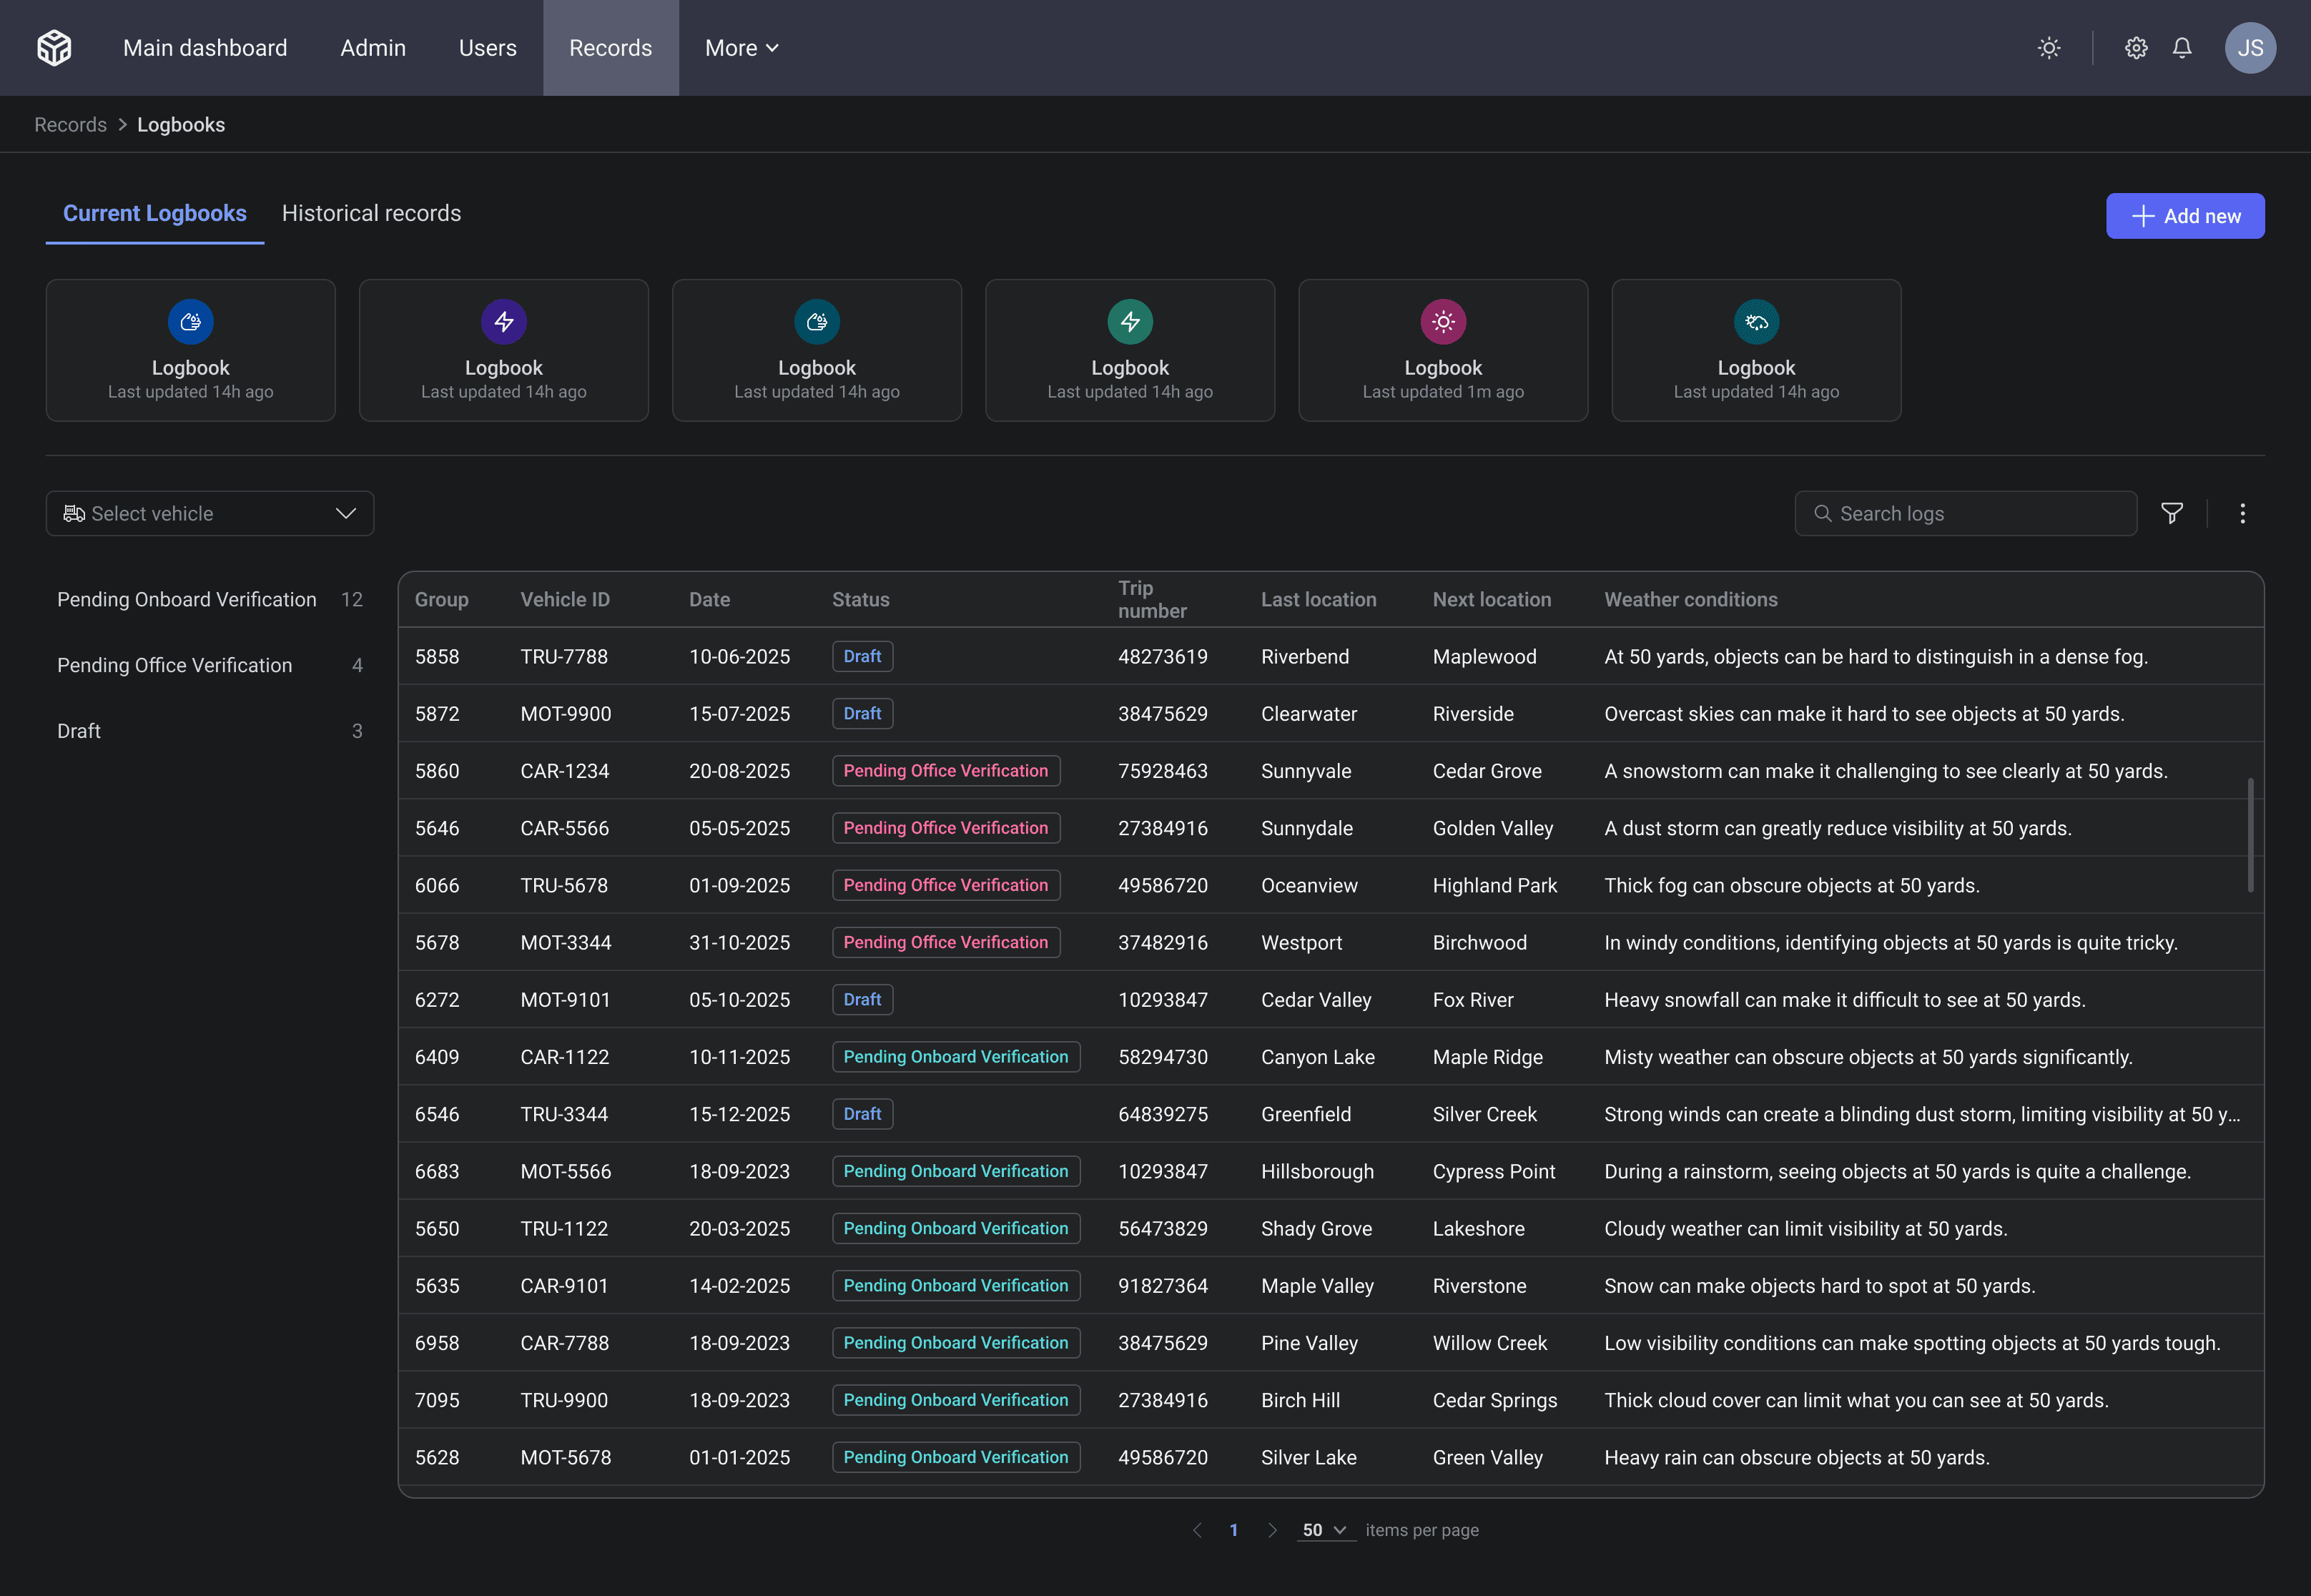Open the green lightning Logbook card
Image resolution: width=2311 pixels, height=1596 pixels.
1129,350
